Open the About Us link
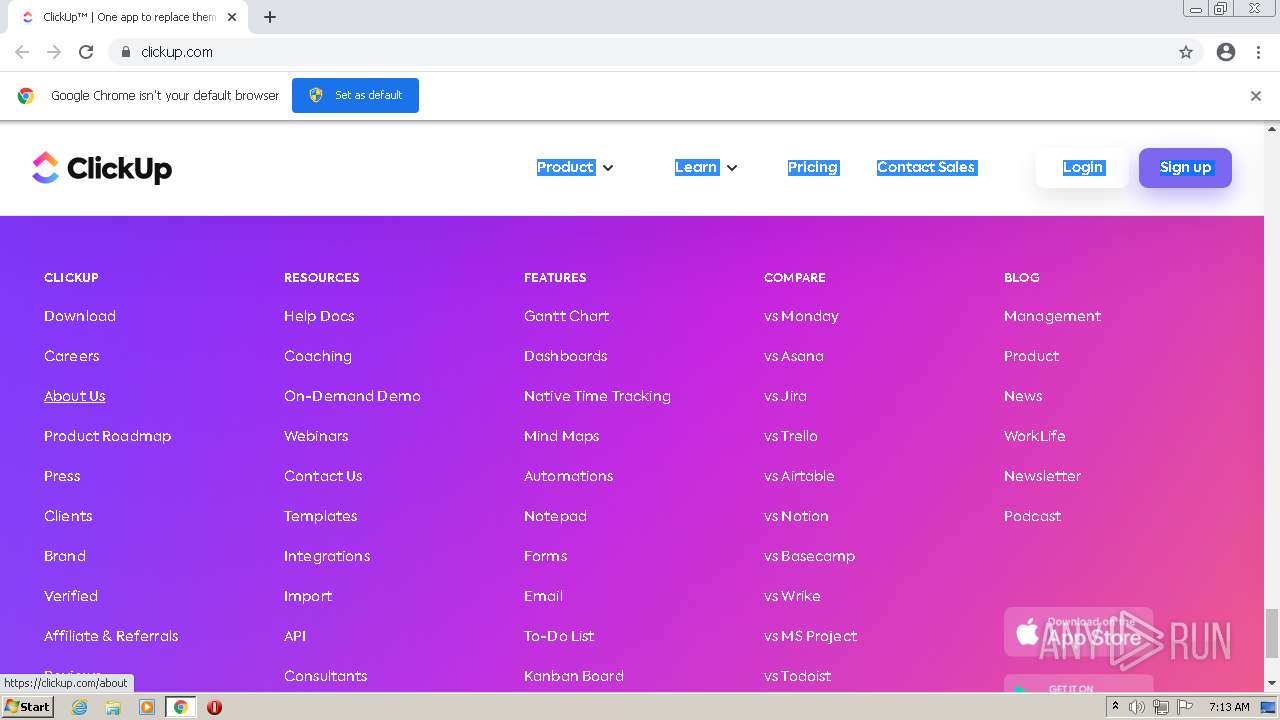The height and width of the screenshot is (720, 1280). 75,396
